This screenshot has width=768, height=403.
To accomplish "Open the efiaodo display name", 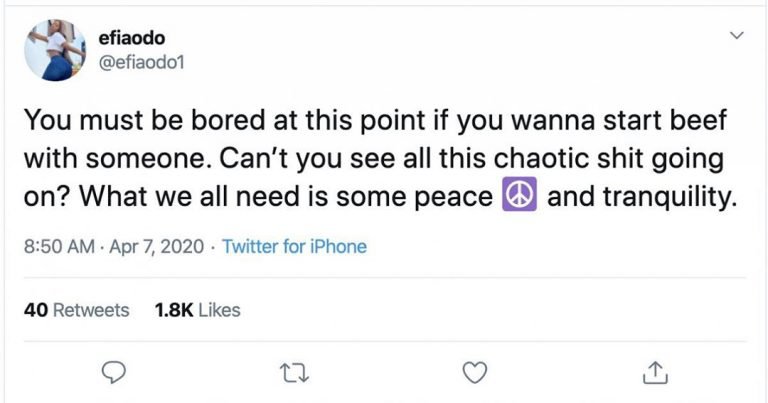I will [x=132, y=38].
